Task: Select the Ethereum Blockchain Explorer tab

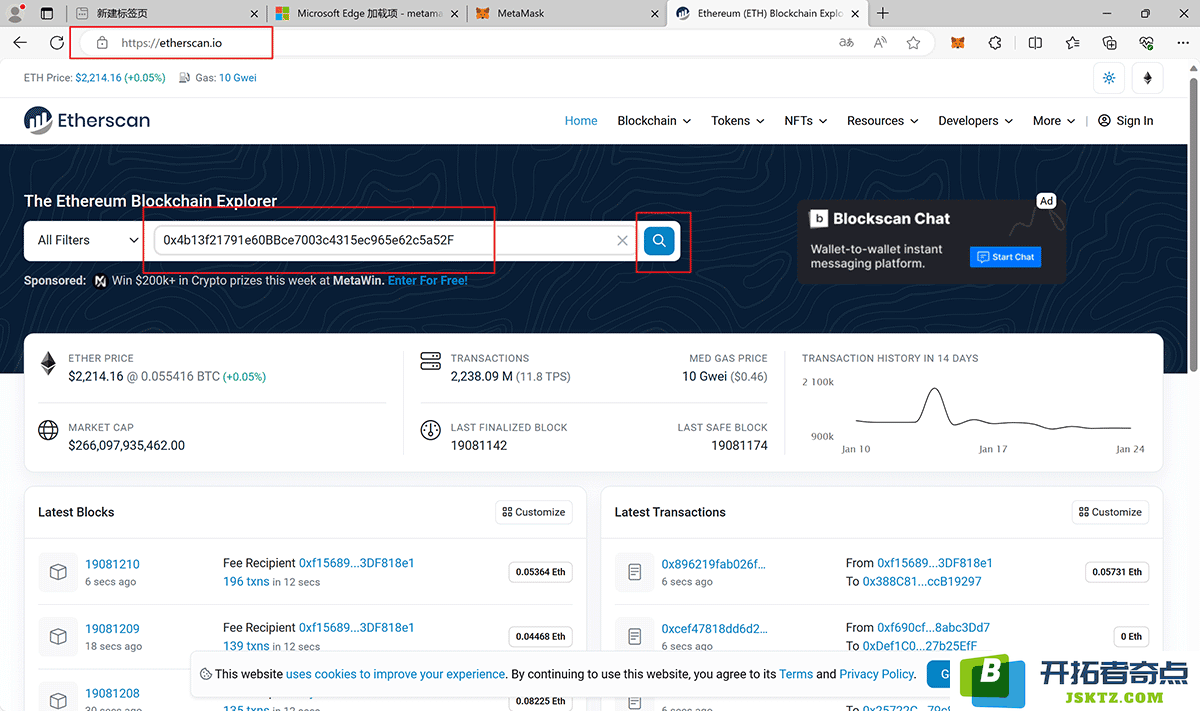Action: click(x=767, y=14)
